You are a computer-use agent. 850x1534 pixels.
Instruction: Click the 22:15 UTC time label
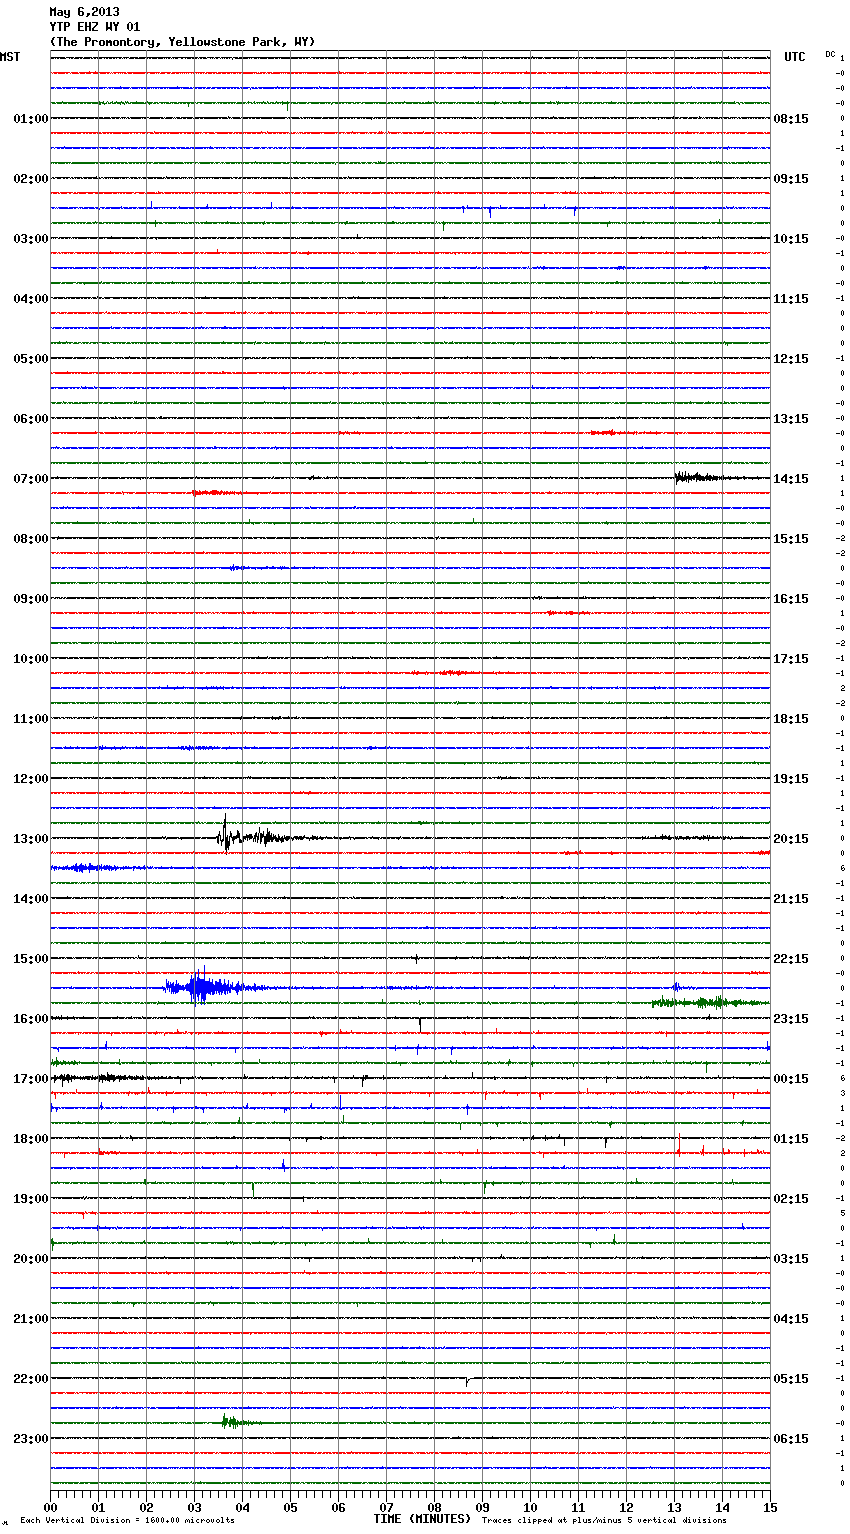[x=791, y=959]
